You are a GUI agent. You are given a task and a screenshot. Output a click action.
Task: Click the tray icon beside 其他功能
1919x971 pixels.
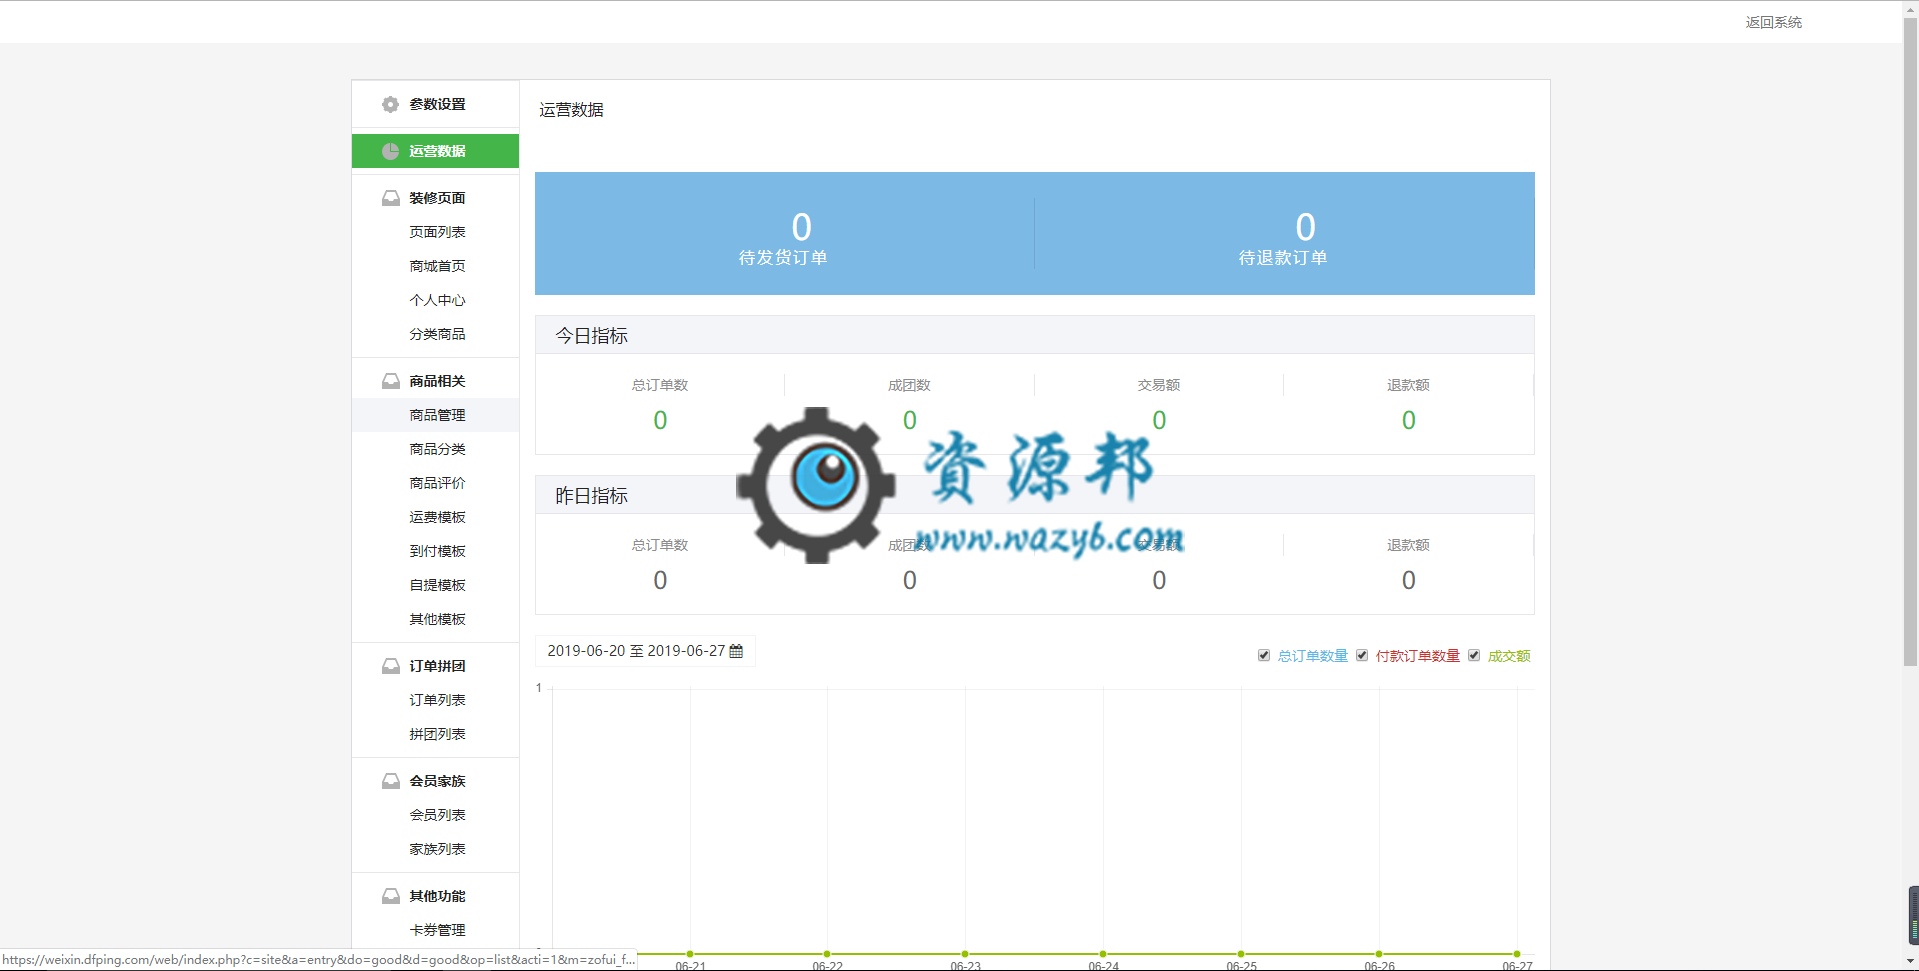tap(390, 896)
